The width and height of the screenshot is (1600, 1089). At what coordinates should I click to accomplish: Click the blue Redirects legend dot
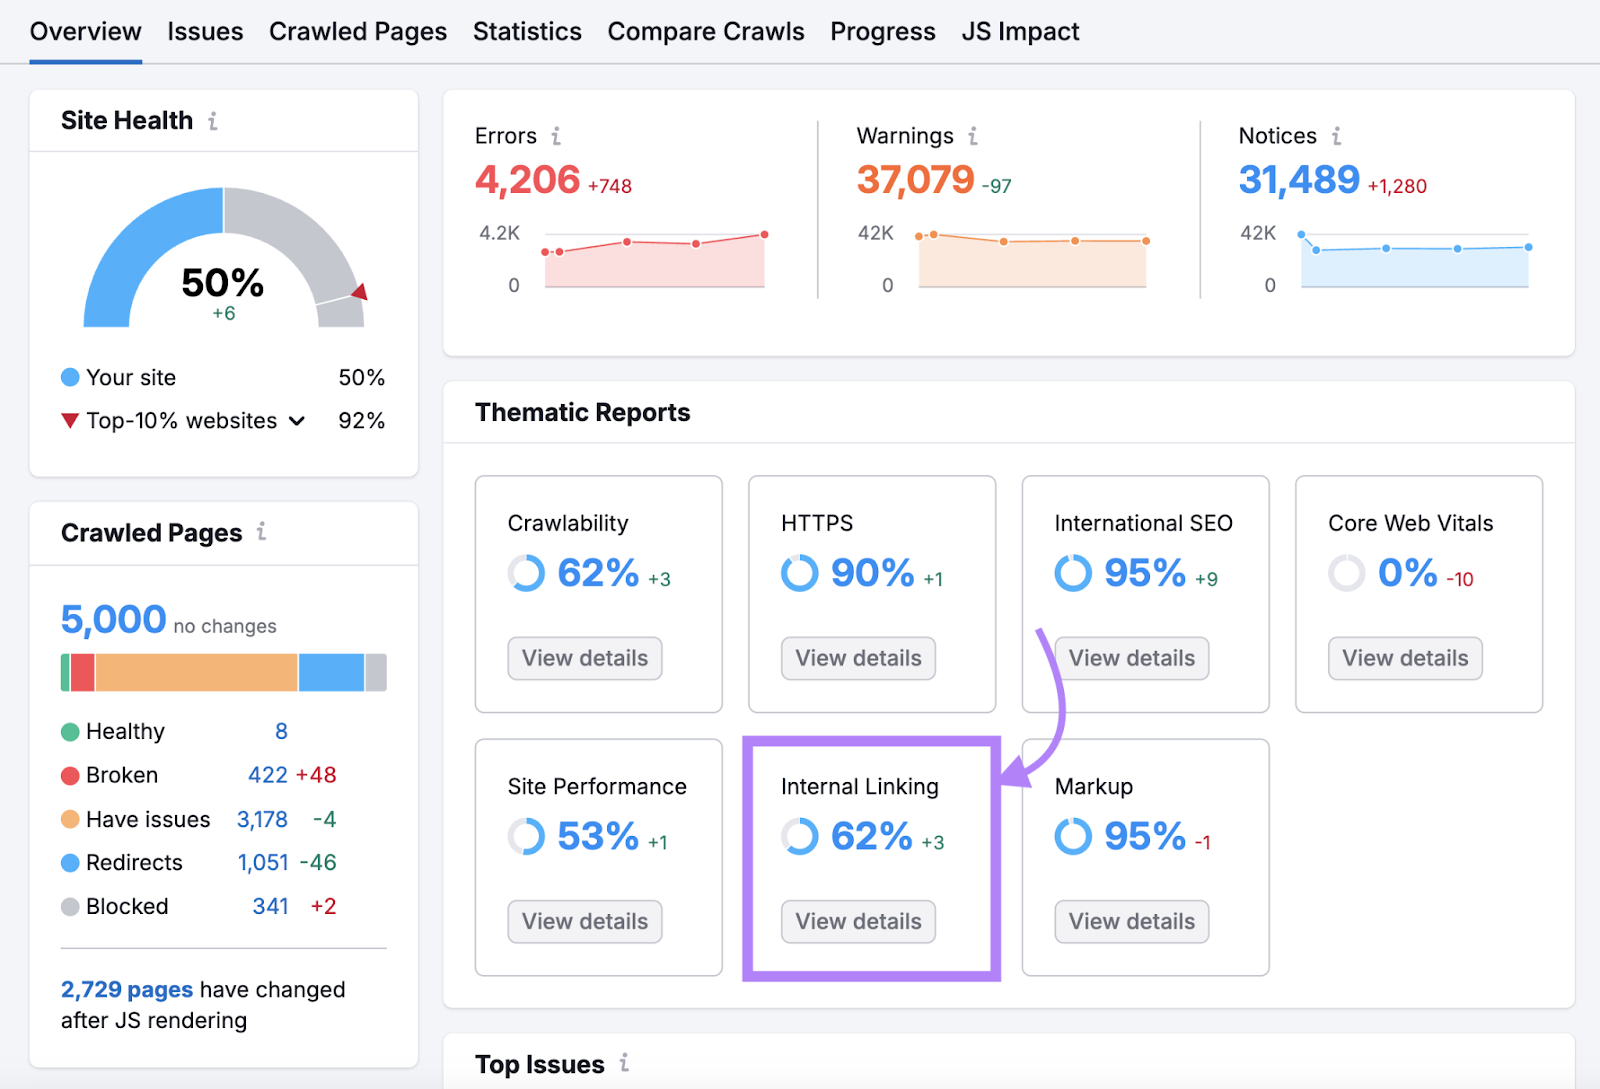click(x=70, y=863)
